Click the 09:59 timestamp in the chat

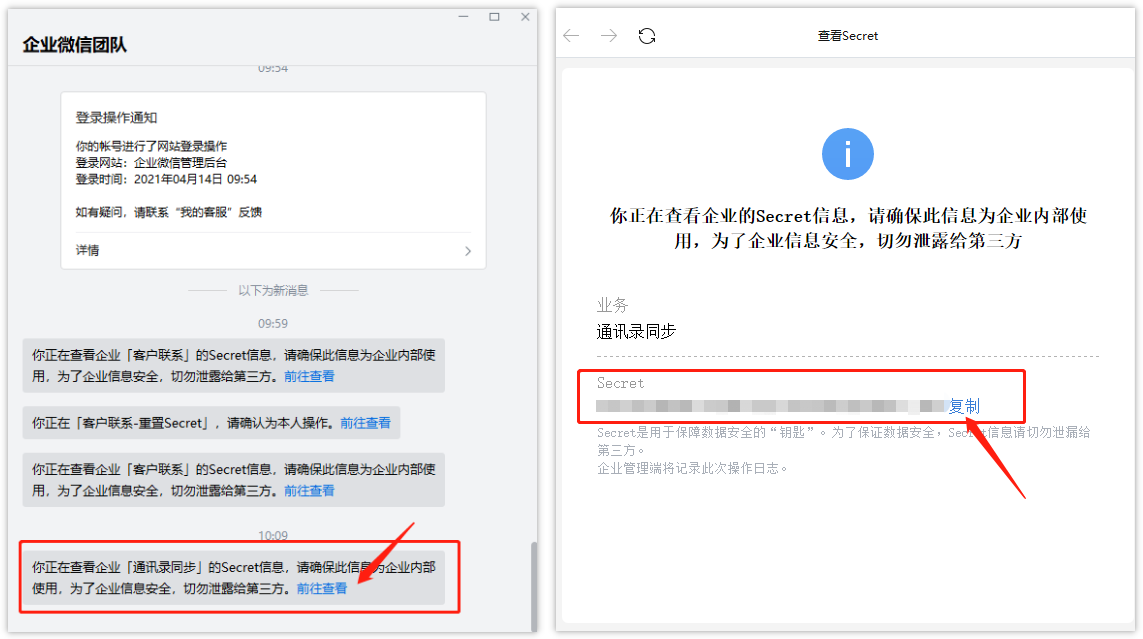tap(273, 324)
